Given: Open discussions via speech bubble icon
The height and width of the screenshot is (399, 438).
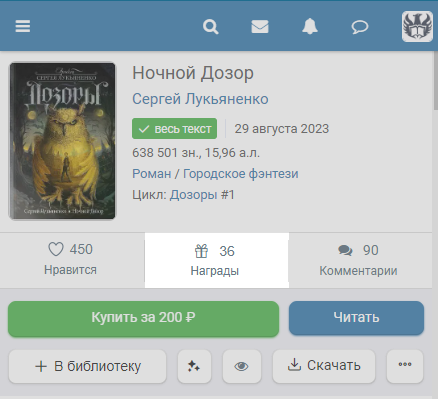Looking at the screenshot, I should [x=360, y=27].
